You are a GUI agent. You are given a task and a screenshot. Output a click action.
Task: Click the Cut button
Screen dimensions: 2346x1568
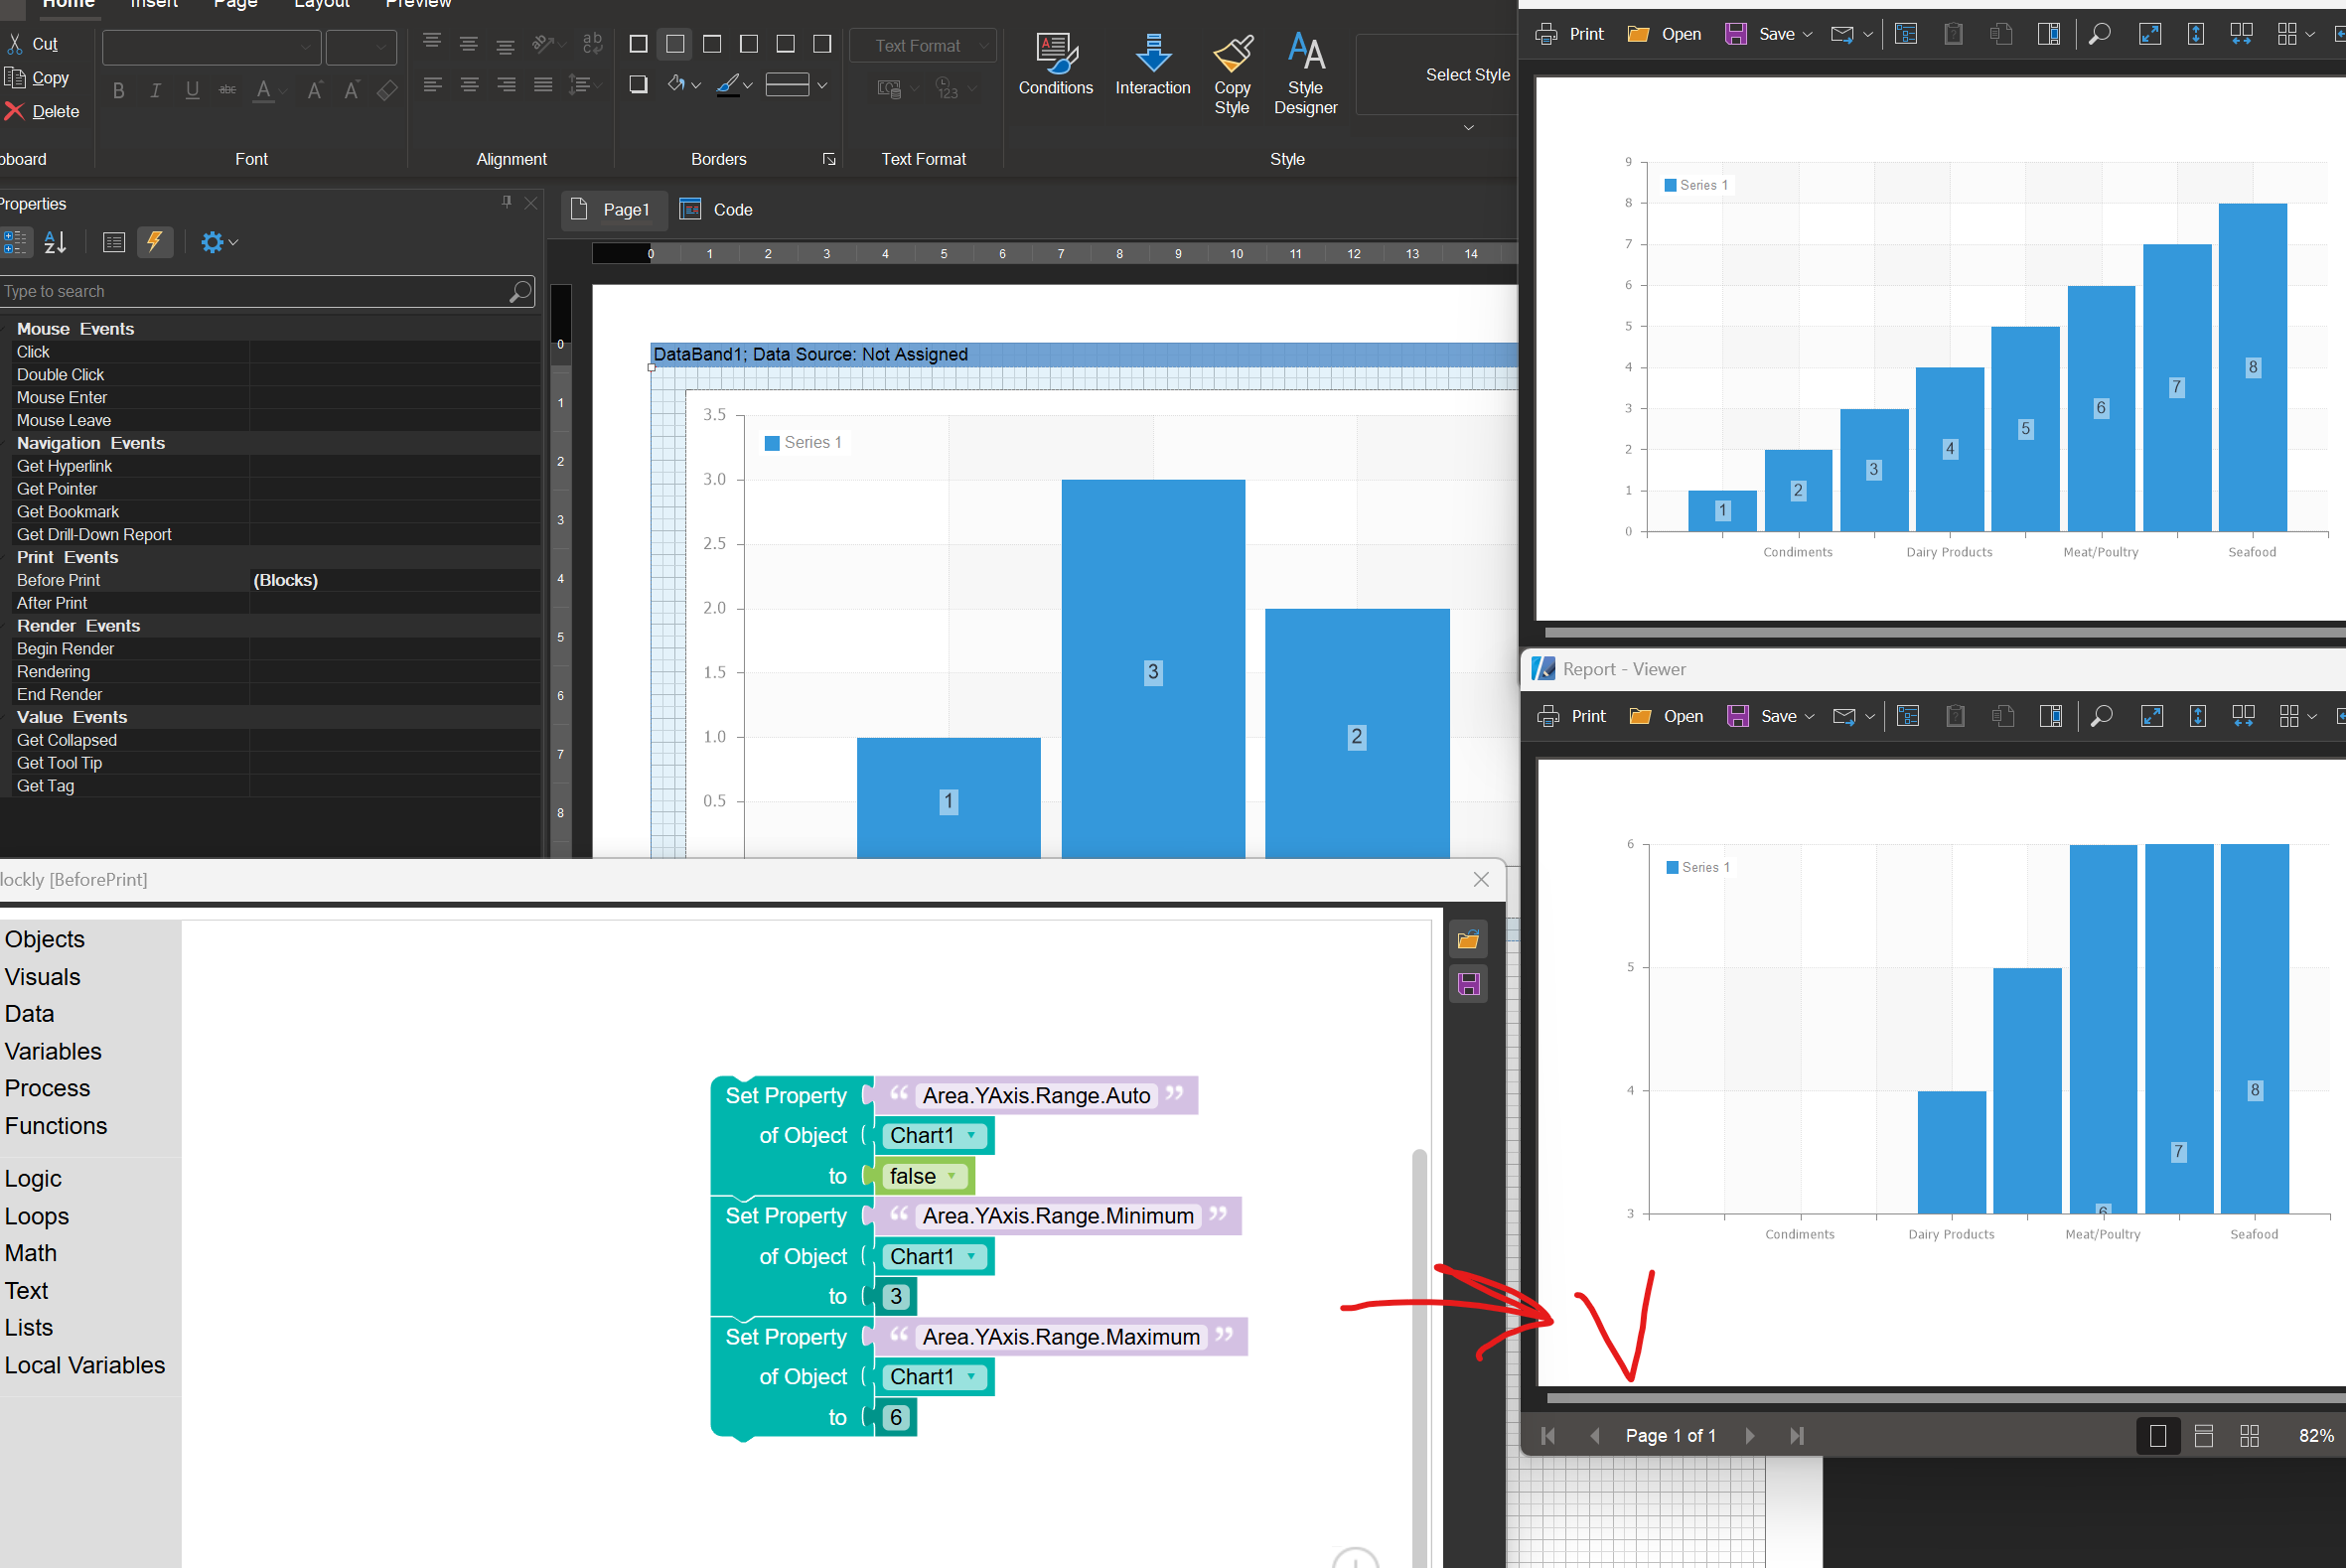point(32,44)
